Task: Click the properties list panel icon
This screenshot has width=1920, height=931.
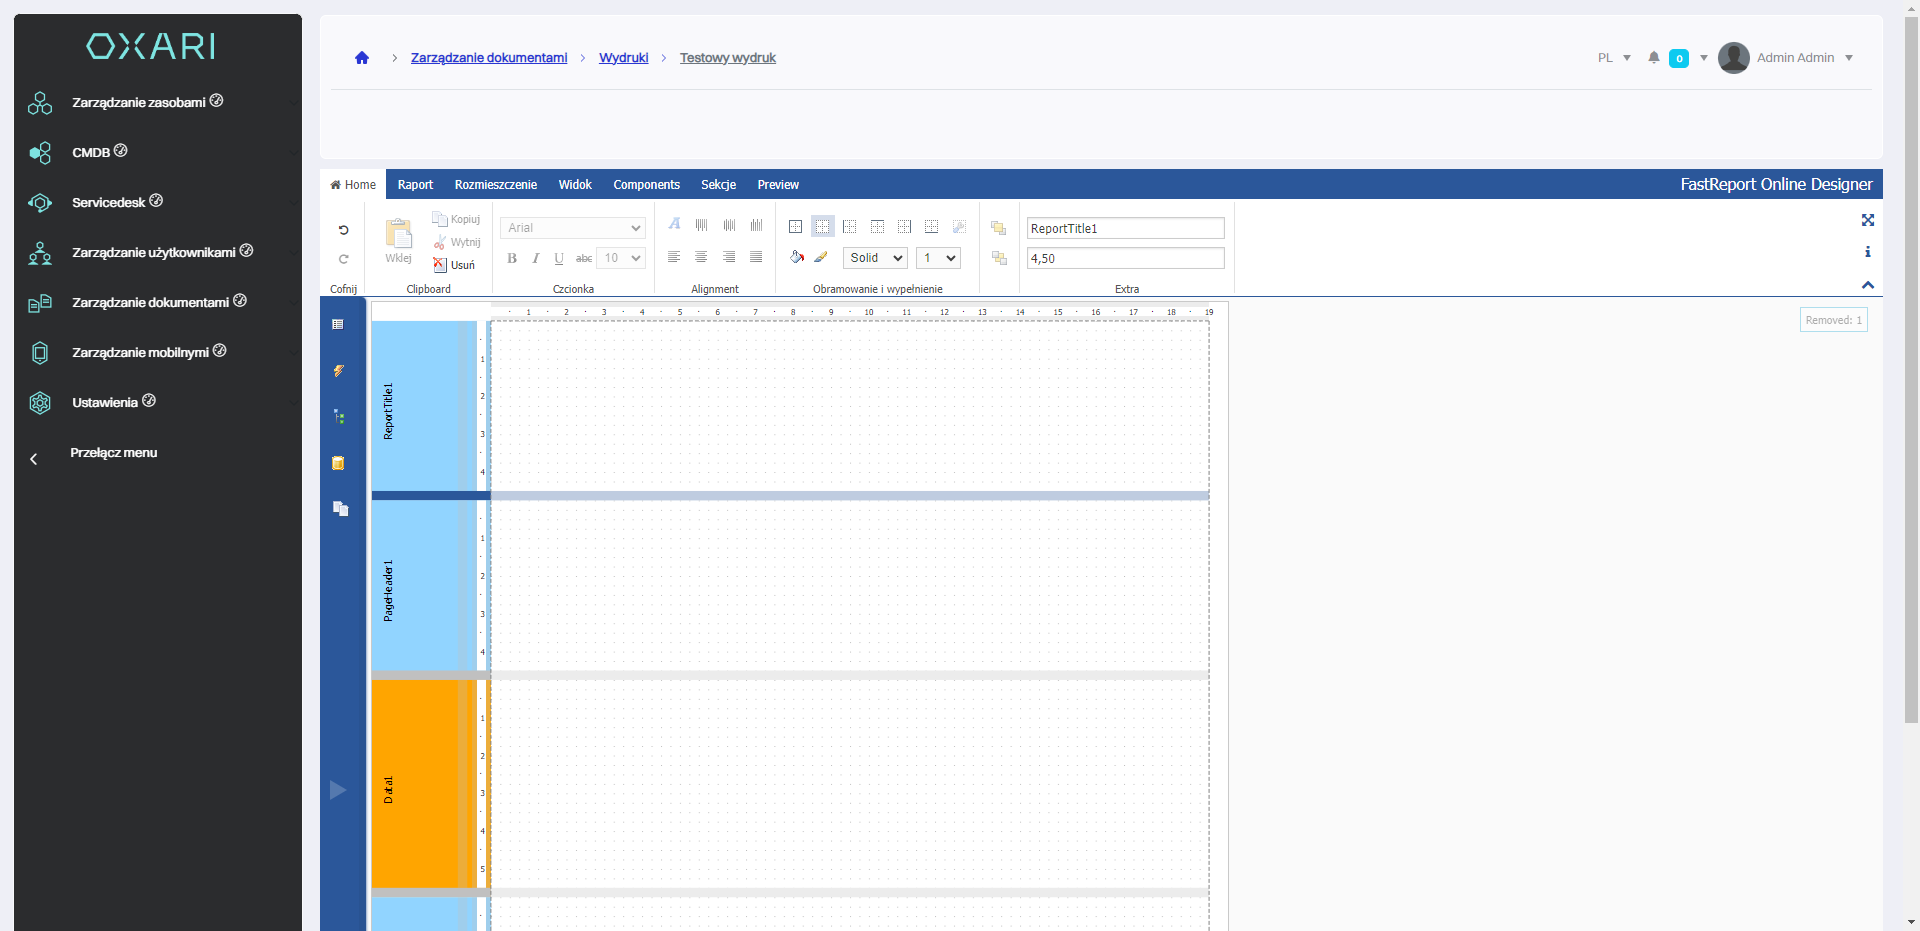Action: [x=338, y=324]
